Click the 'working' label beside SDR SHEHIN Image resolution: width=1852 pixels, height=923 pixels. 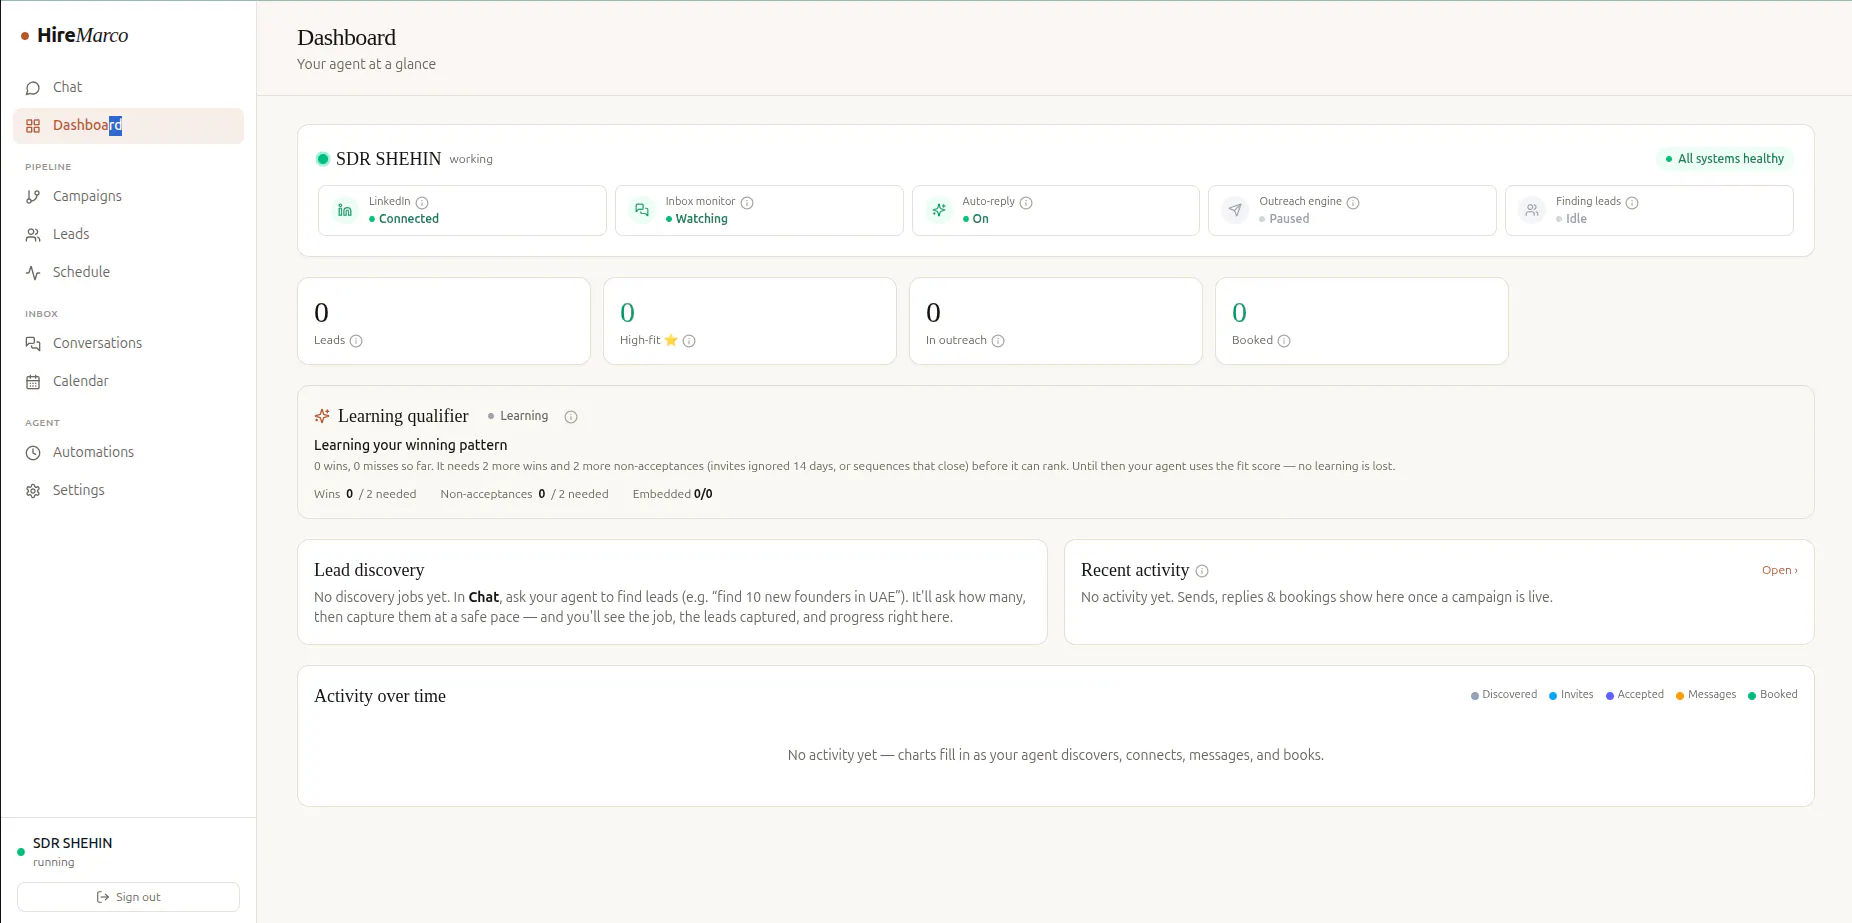click(471, 159)
